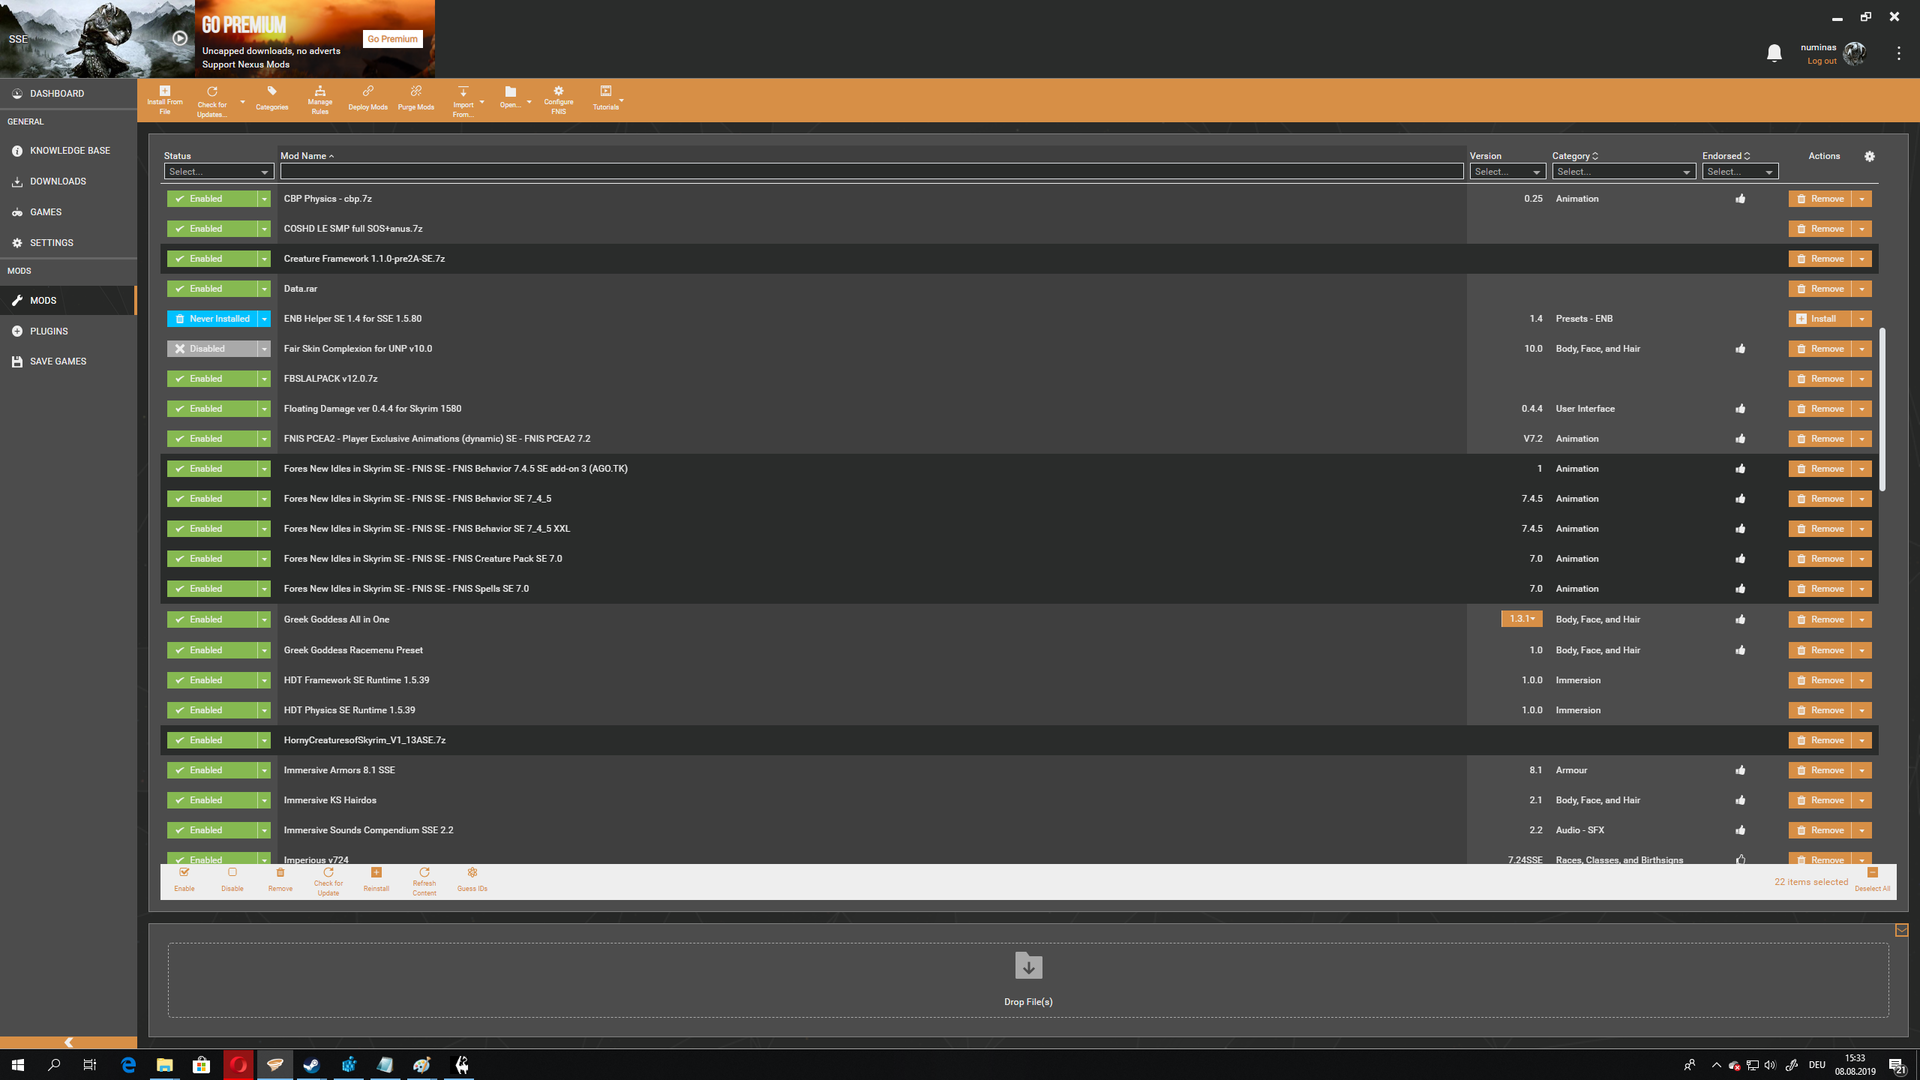The height and width of the screenshot is (1080, 1920).
Task: Click Guess IDs icon in bottom bar
Action: point(472,879)
